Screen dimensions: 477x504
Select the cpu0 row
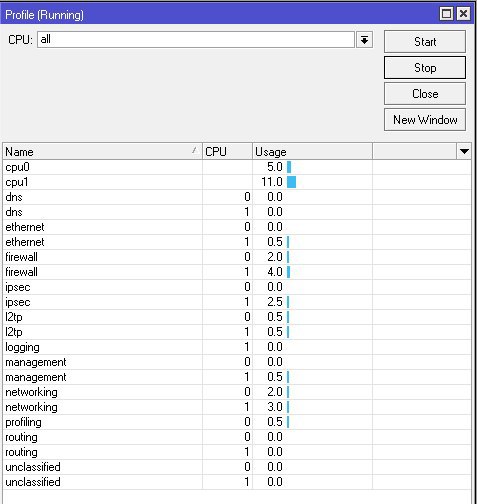[x=237, y=167]
